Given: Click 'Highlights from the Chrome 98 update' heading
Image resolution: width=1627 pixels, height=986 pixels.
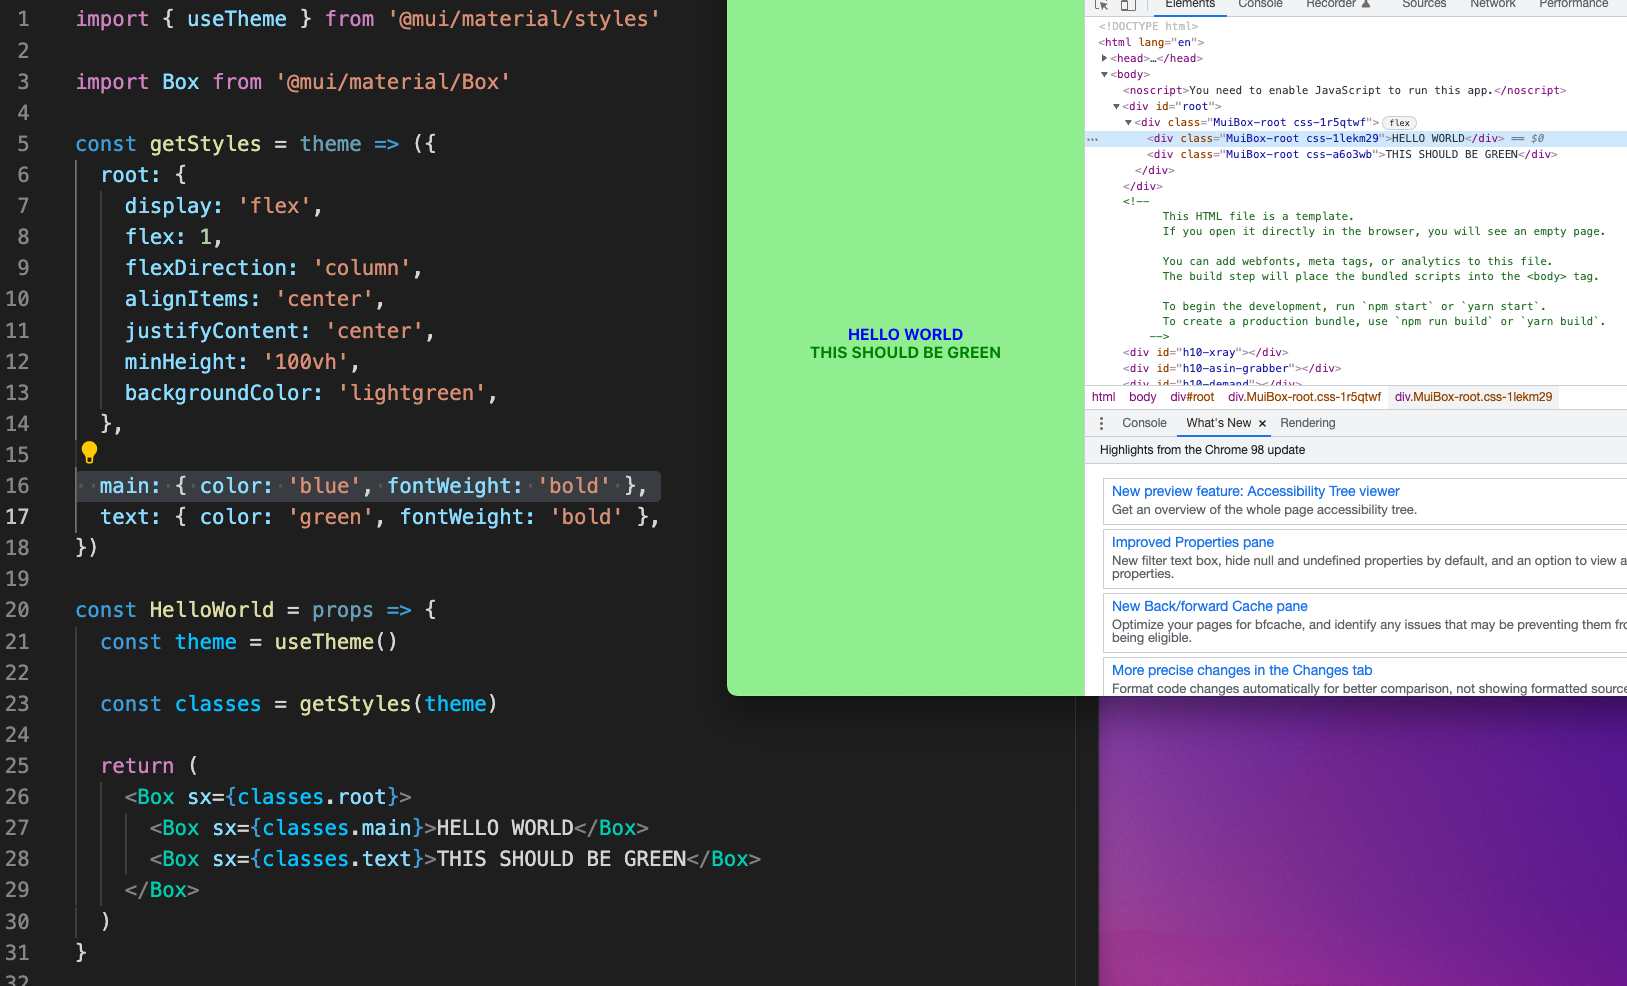Looking at the screenshot, I should 1202,450.
